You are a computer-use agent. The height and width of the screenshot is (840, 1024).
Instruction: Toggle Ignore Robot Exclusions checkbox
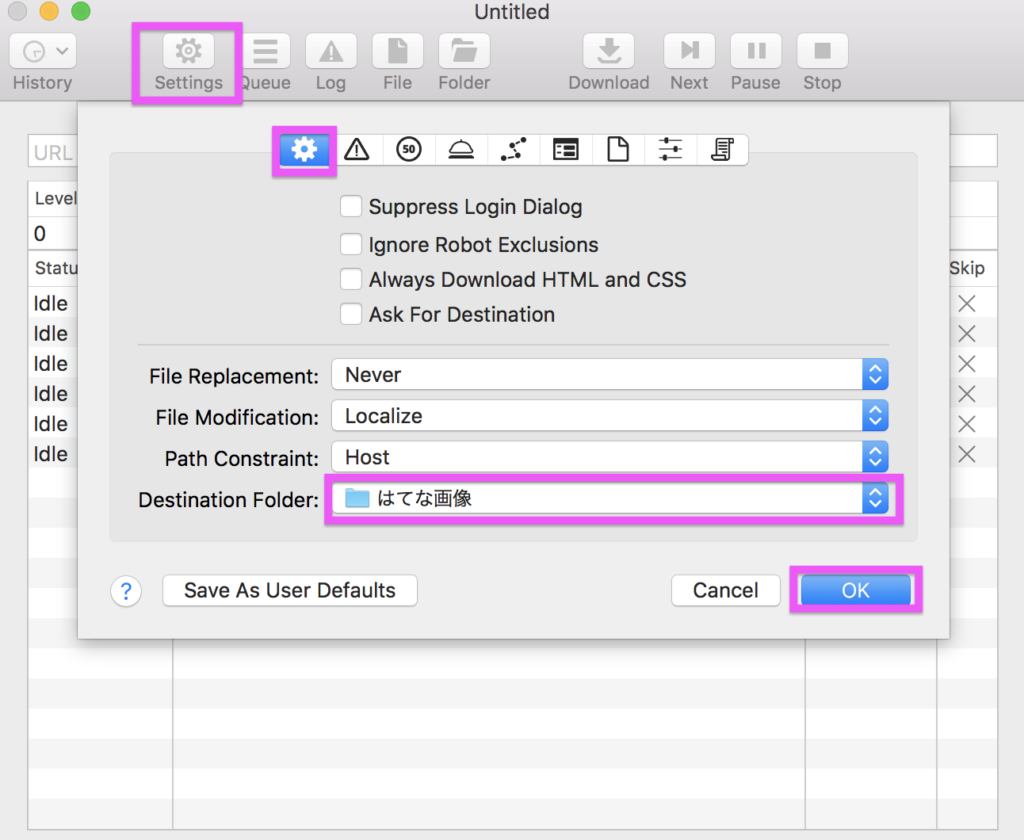[x=351, y=245]
